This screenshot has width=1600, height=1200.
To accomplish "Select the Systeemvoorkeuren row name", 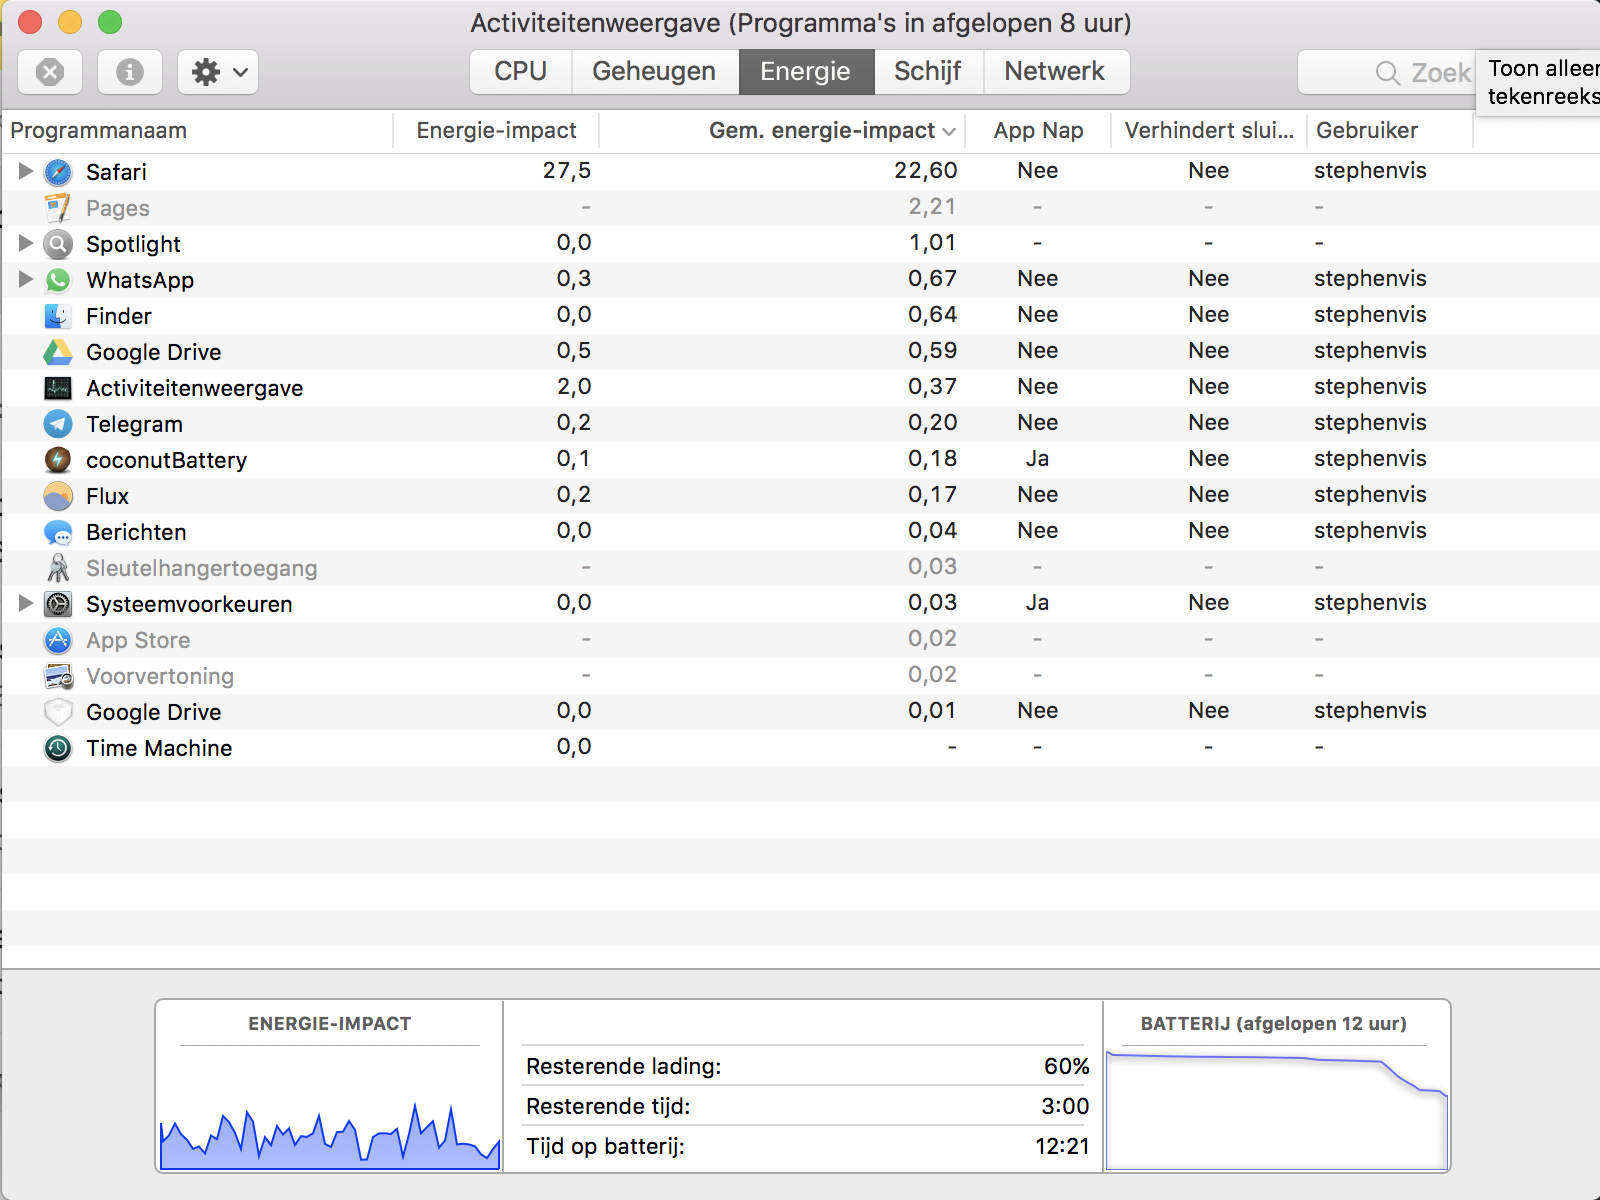I will coord(189,604).
